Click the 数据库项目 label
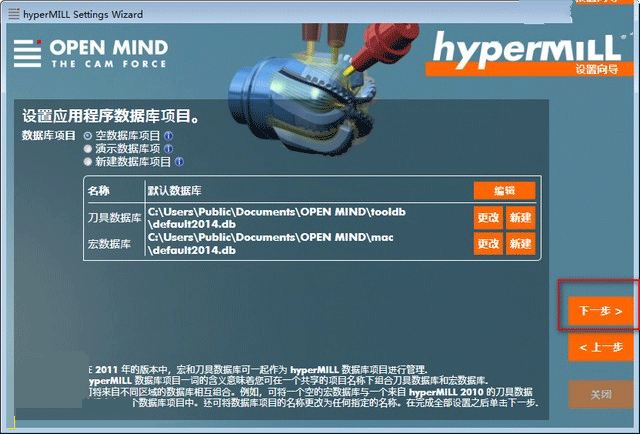 [49, 136]
